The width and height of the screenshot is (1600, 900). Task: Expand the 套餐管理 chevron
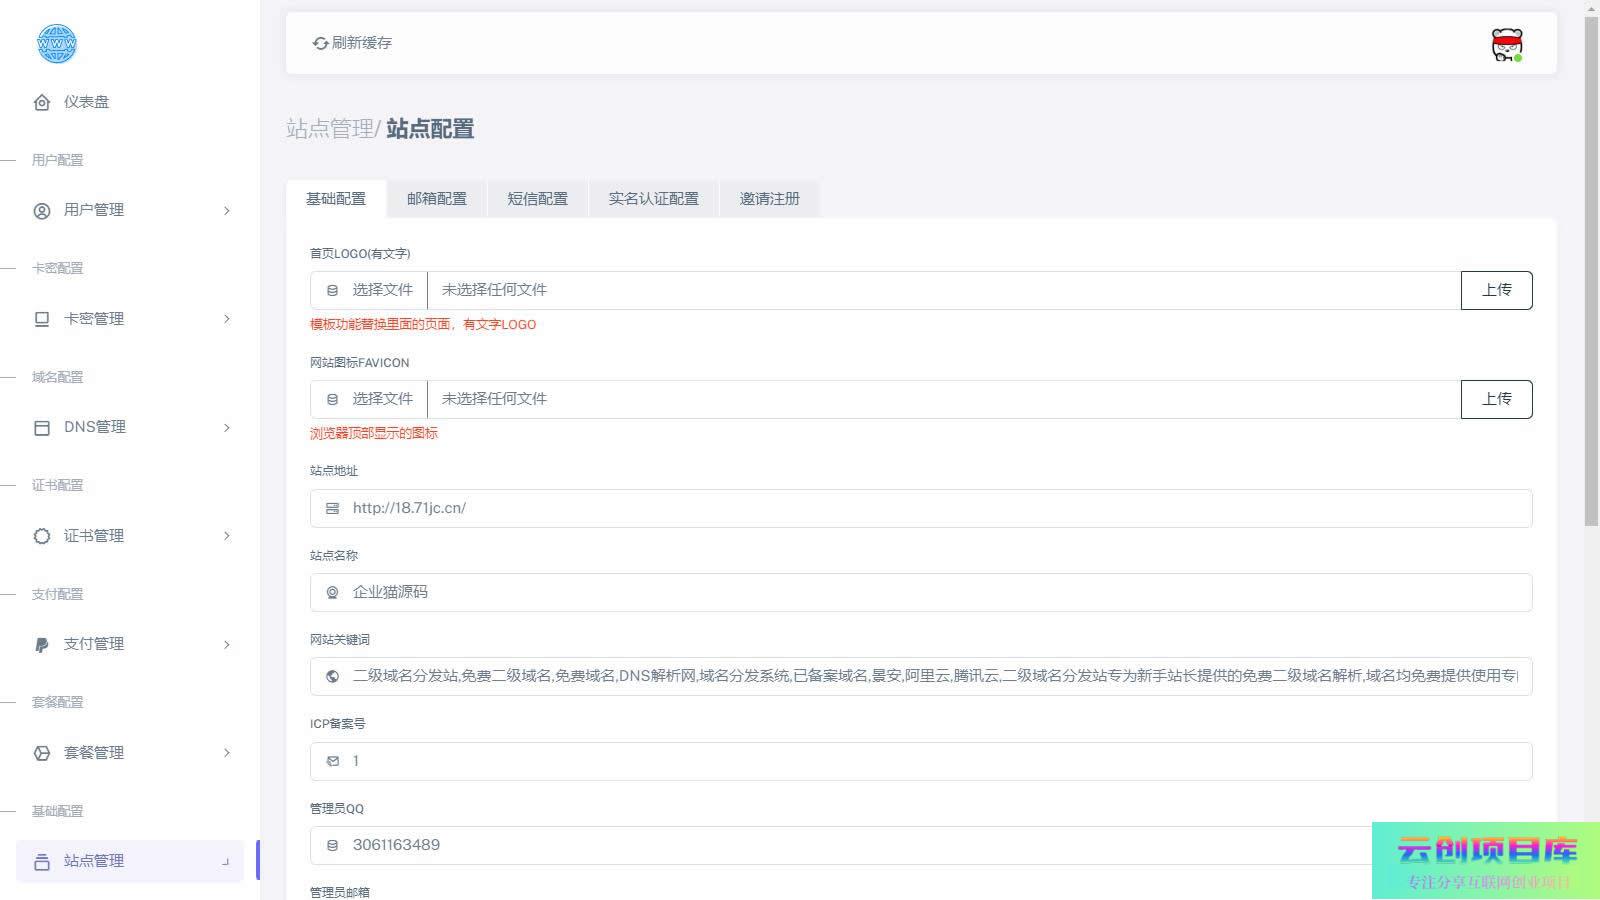227,753
